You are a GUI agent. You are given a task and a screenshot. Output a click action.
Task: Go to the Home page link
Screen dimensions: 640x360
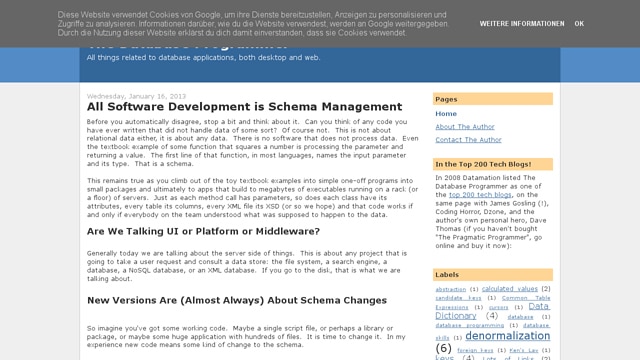(x=446, y=114)
